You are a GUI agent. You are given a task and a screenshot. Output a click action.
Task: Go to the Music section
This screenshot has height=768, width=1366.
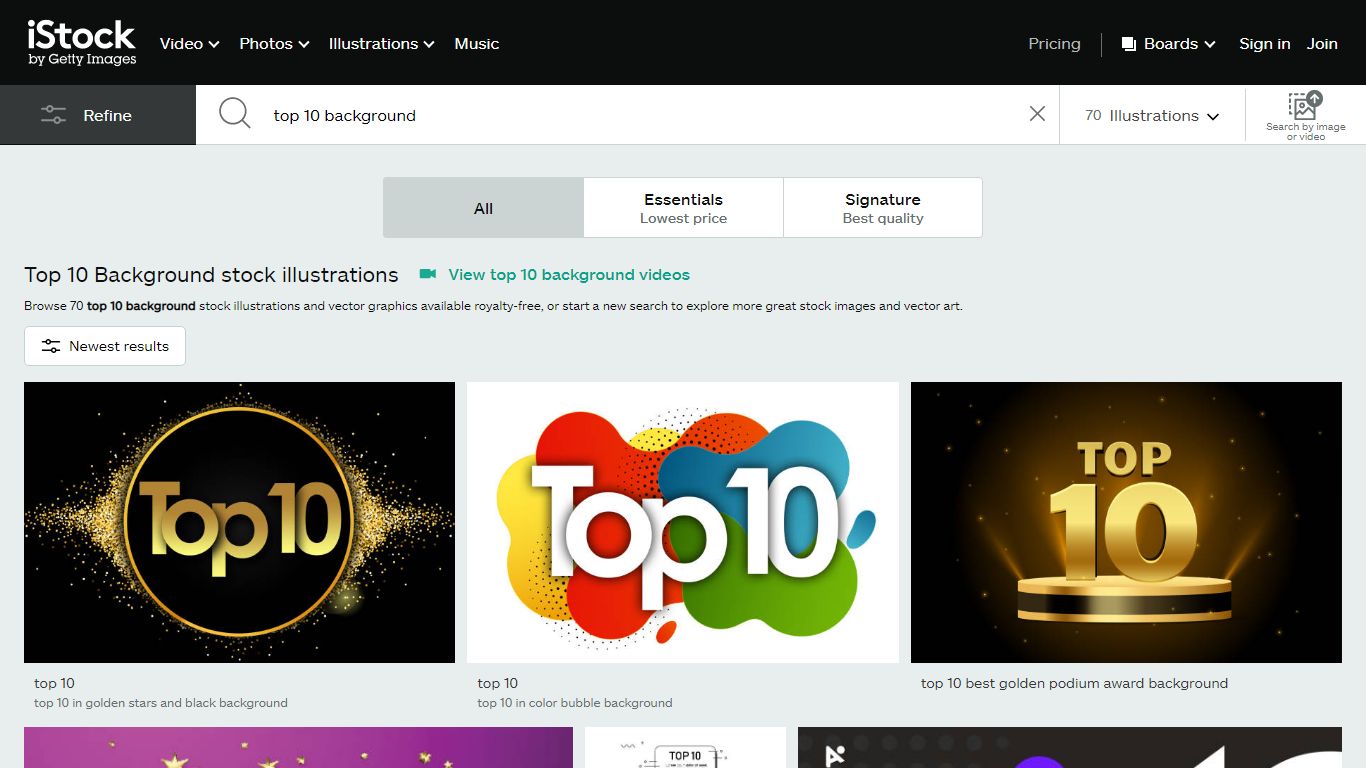[476, 44]
